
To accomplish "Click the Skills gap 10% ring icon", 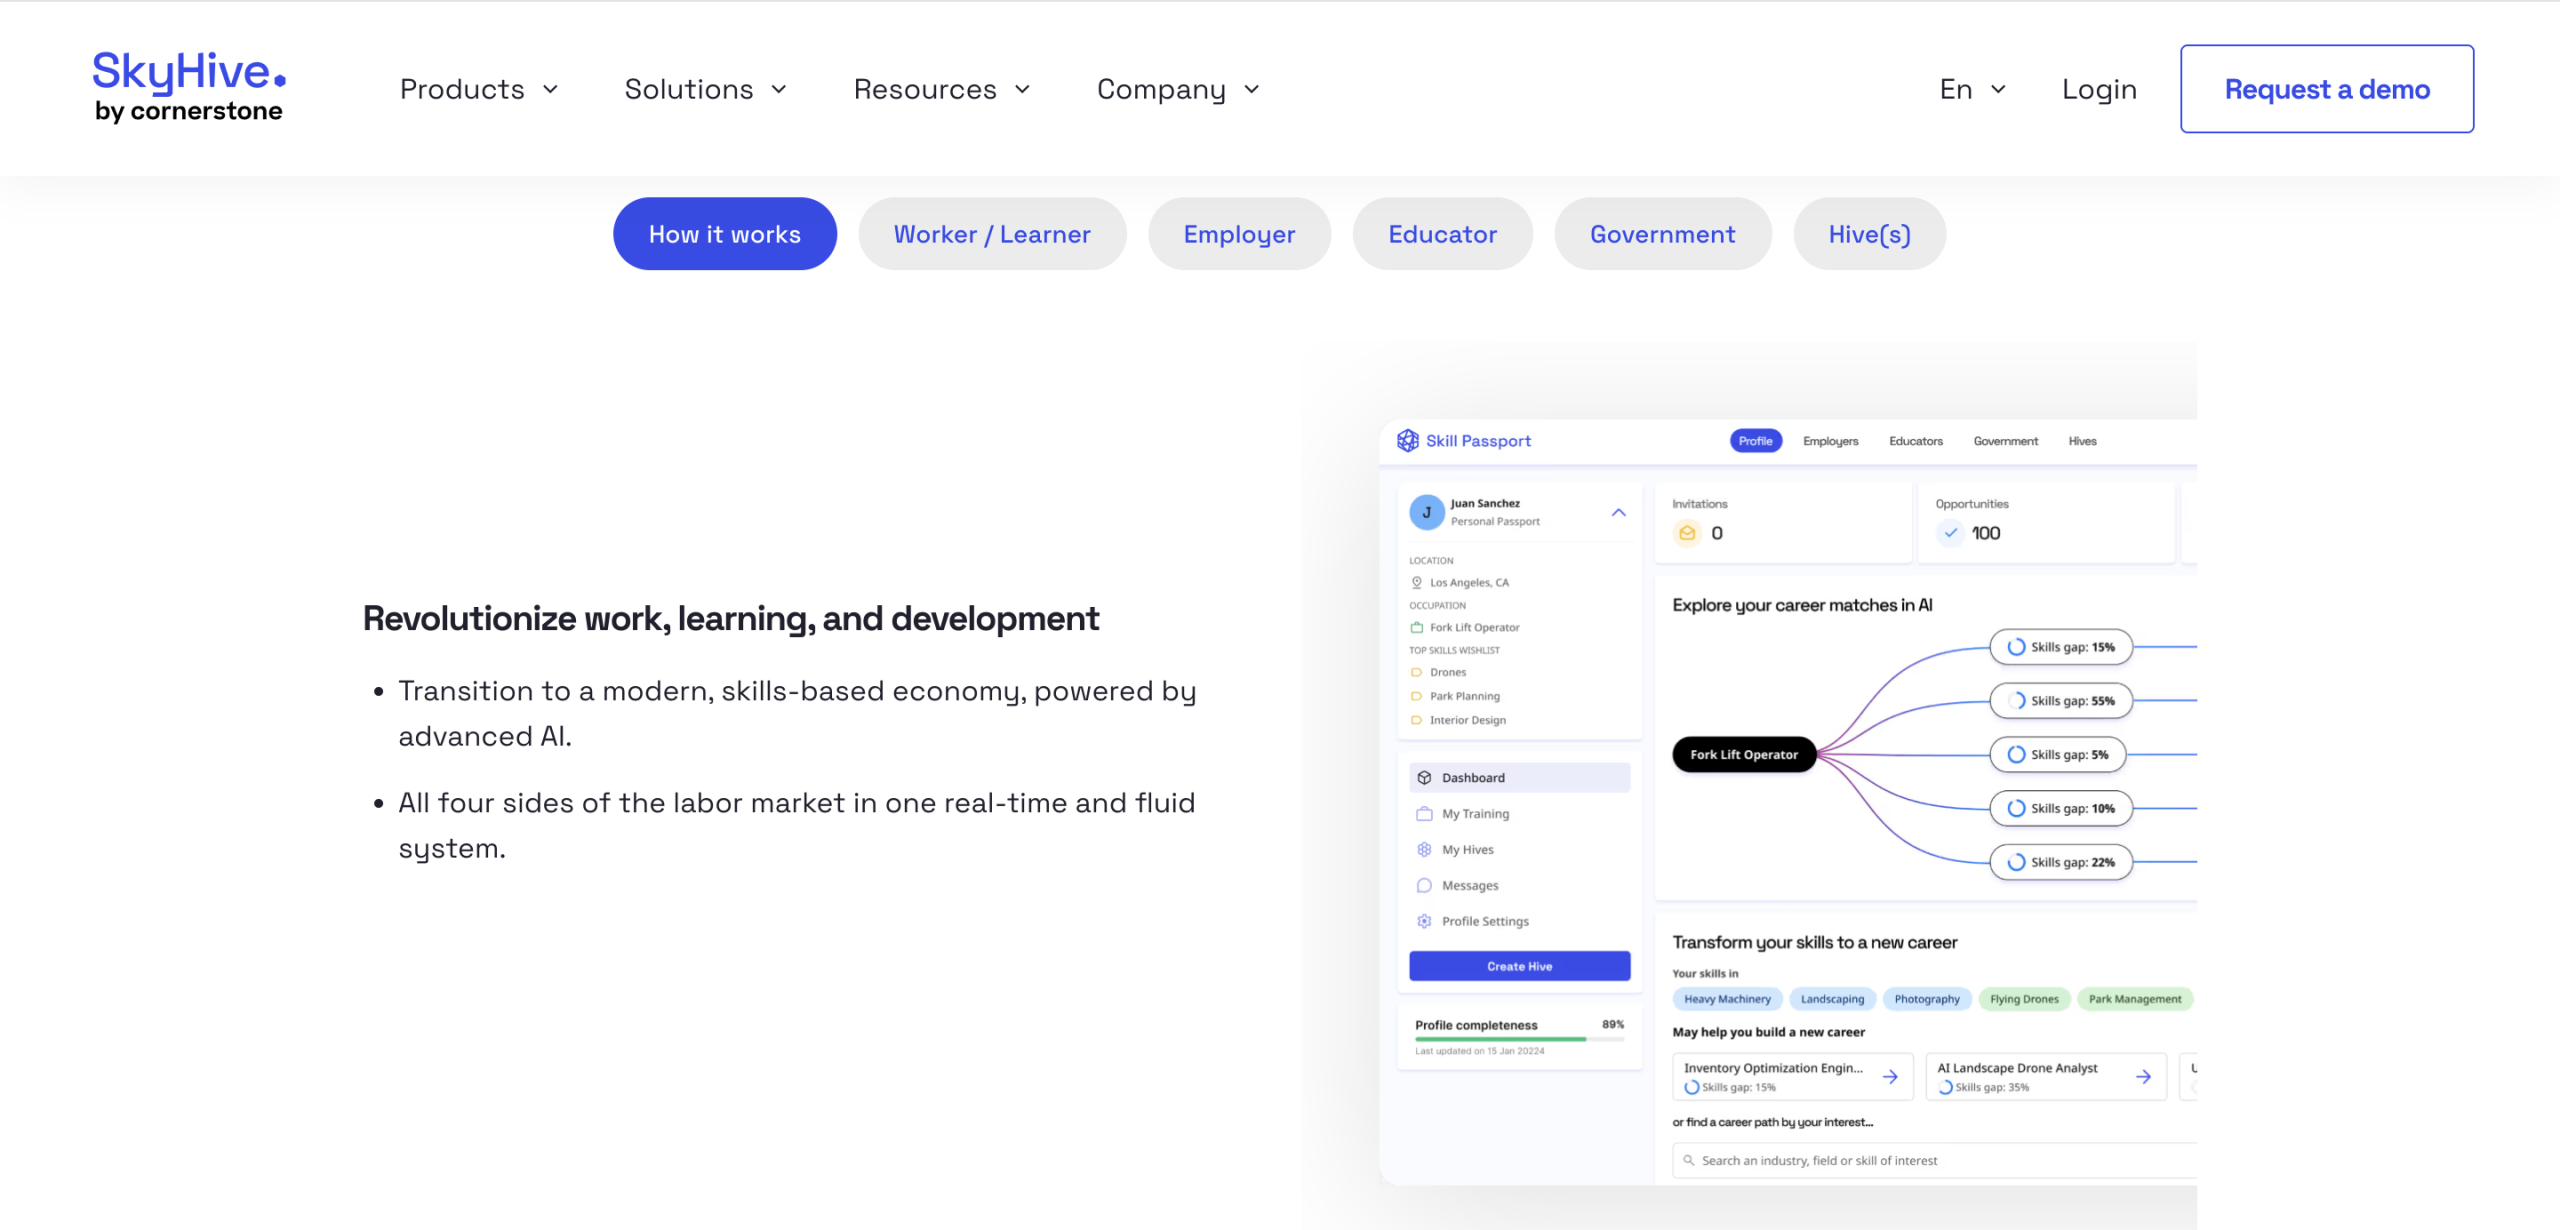I will [x=2016, y=809].
